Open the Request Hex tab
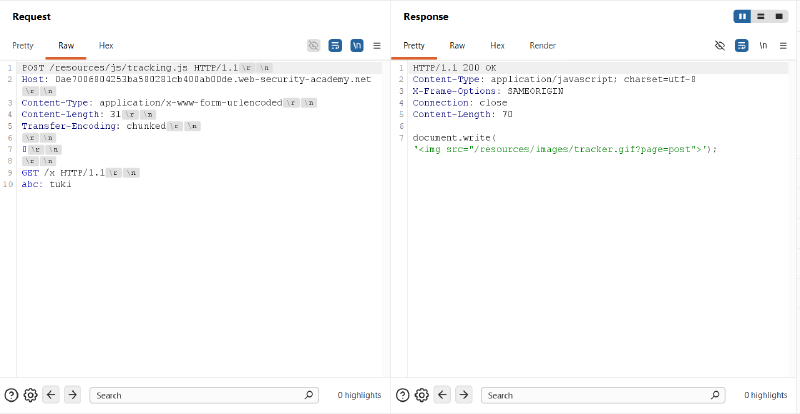 [x=106, y=45]
